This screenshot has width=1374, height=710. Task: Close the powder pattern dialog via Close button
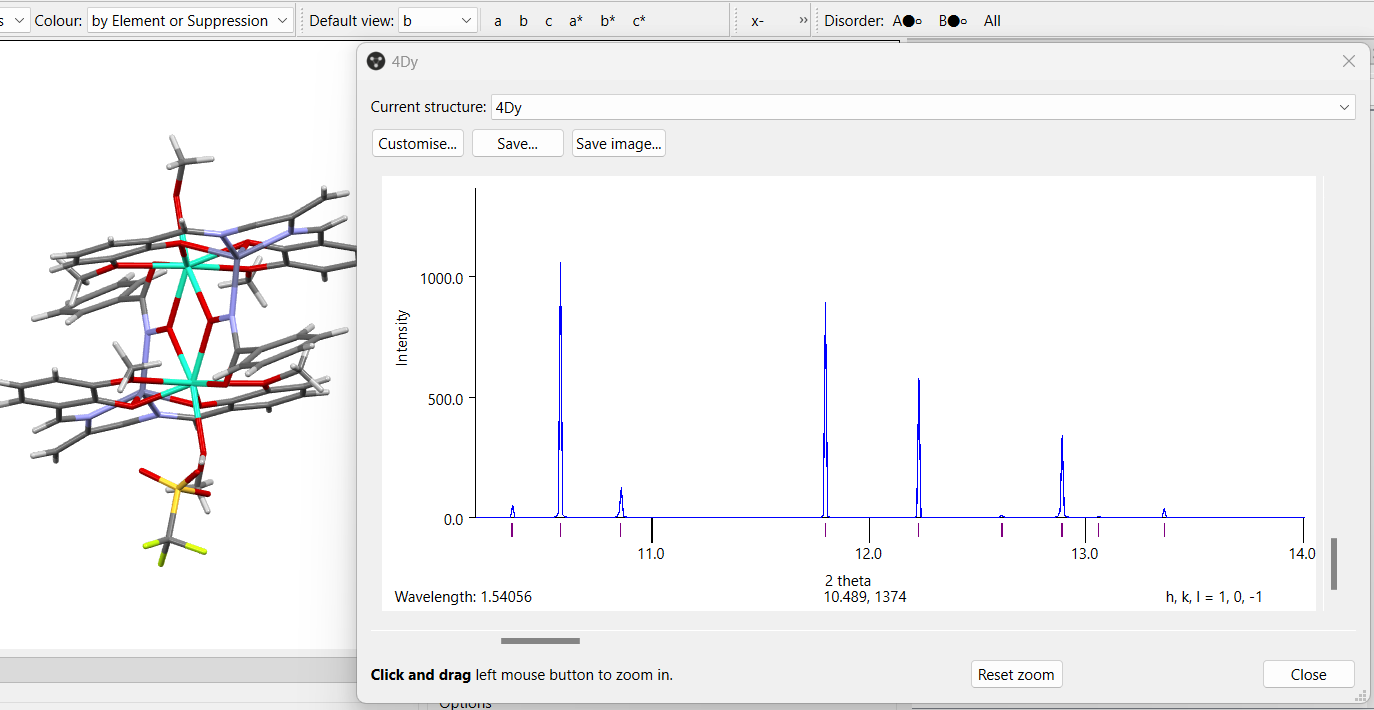[1308, 674]
